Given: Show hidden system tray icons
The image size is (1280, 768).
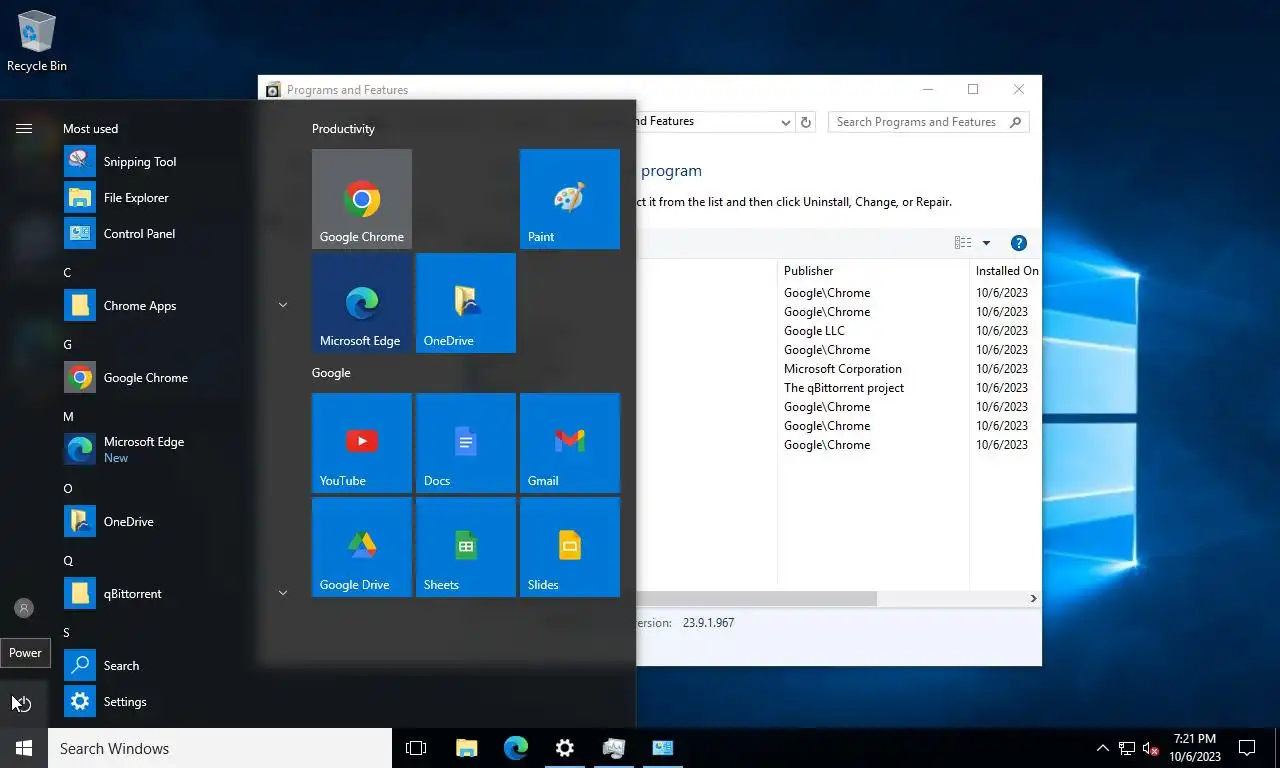Looking at the screenshot, I should pyautogui.click(x=1103, y=748).
